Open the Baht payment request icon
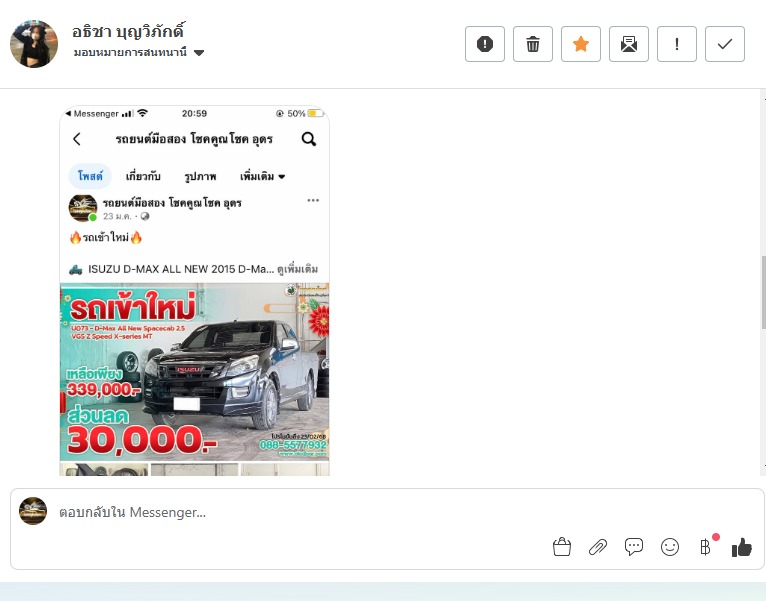The height and width of the screenshot is (601, 766). click(705, 547)
